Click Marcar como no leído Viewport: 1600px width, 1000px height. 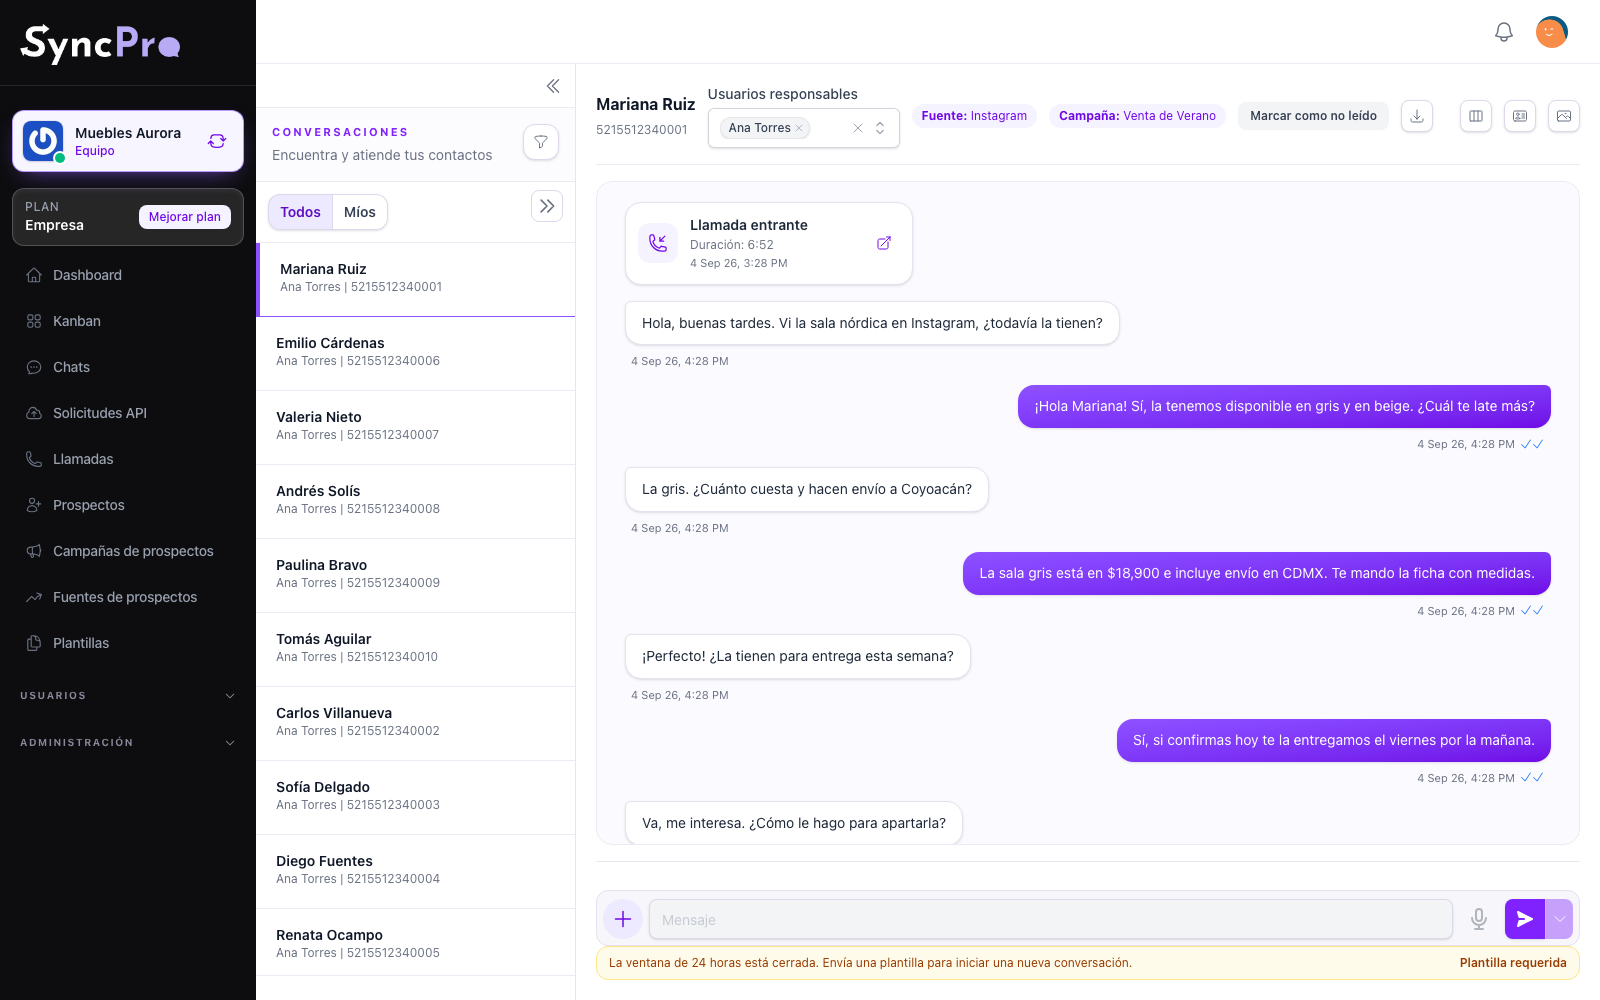(x=1313, y=116)
